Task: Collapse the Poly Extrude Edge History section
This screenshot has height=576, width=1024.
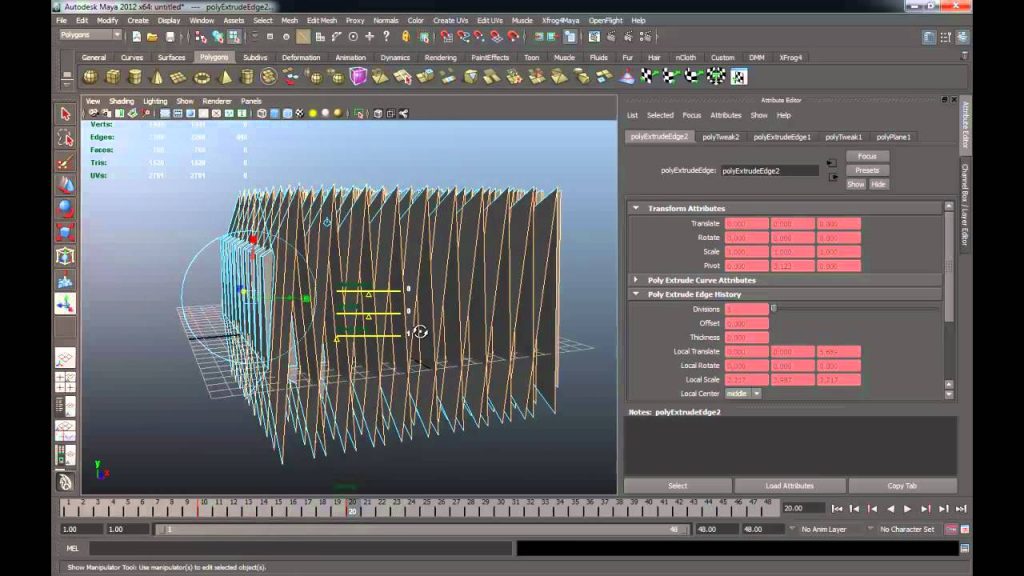Action: pyautogui.click(x=635, y=294)
